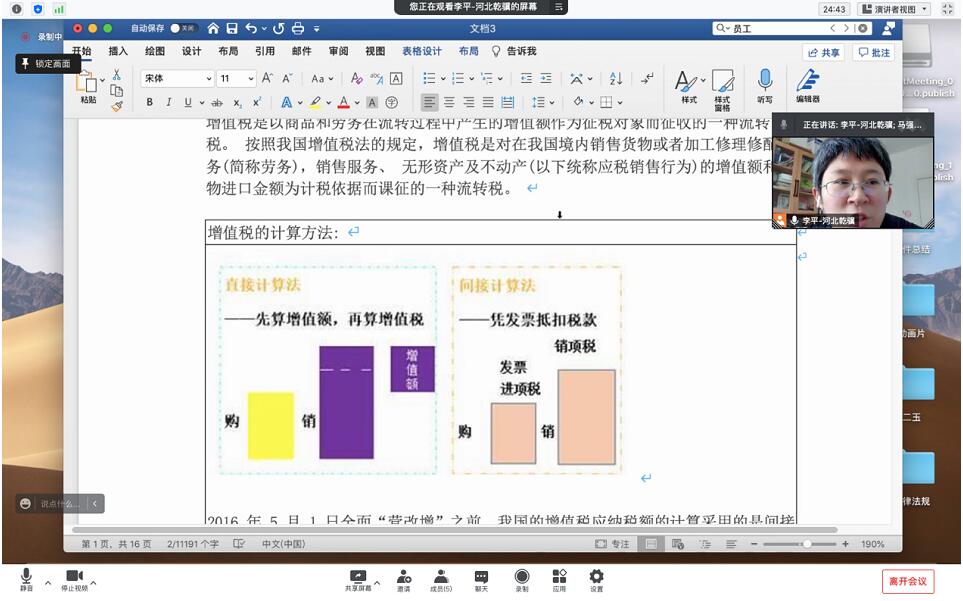The image size is (963, 601).
Task: Toggle the AutoSave 自动保存 switch
Action: click(x=182, y=28)
